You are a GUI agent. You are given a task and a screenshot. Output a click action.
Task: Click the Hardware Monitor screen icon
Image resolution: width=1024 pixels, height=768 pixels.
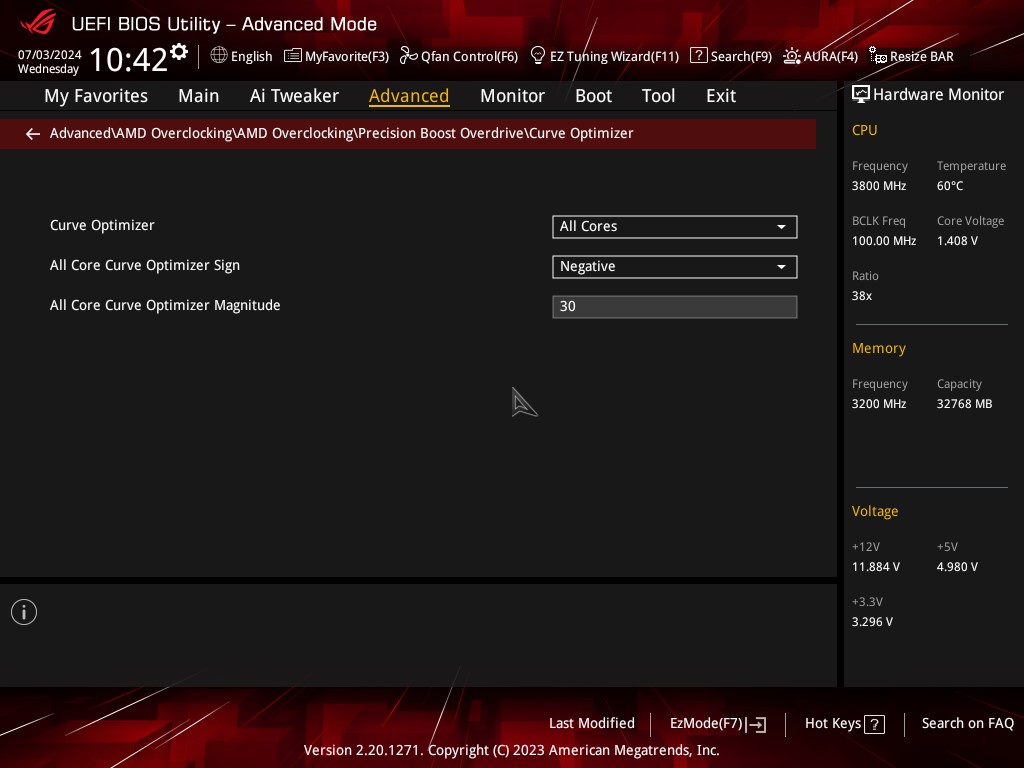[861, 95]
